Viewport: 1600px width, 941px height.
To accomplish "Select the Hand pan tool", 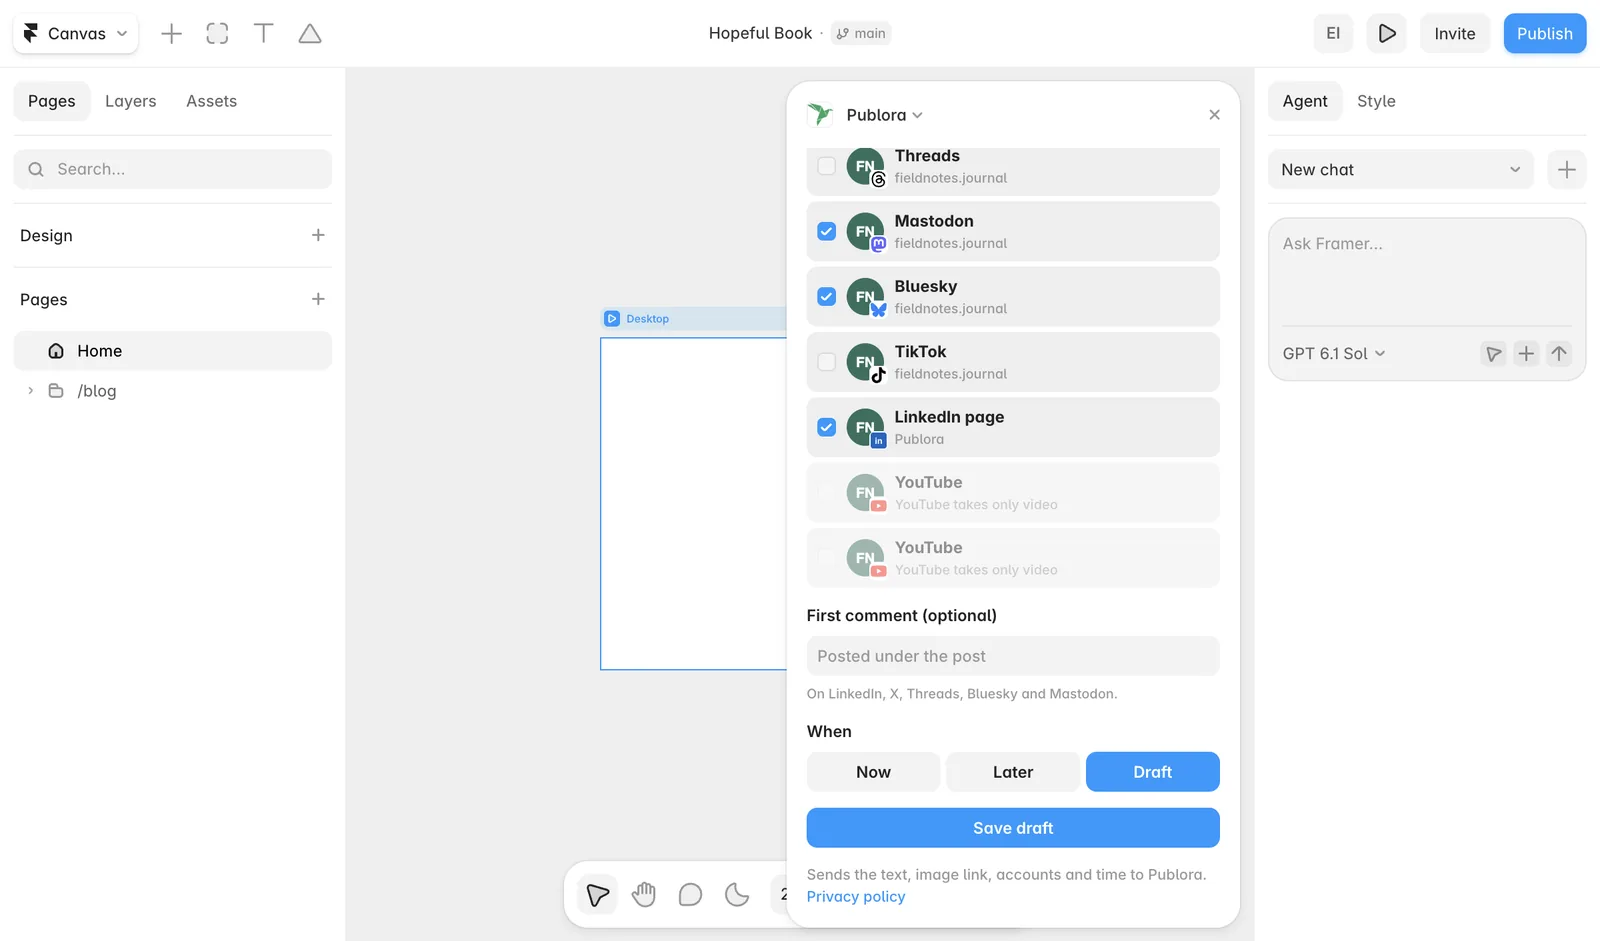I will (644, 894).
